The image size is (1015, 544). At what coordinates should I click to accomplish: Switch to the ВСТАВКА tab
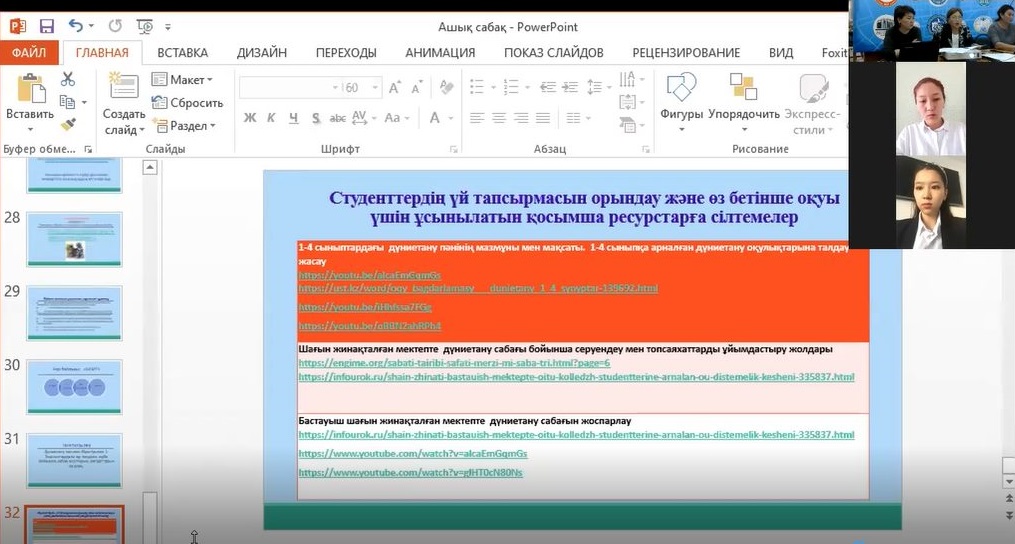[x=182, y=53]
